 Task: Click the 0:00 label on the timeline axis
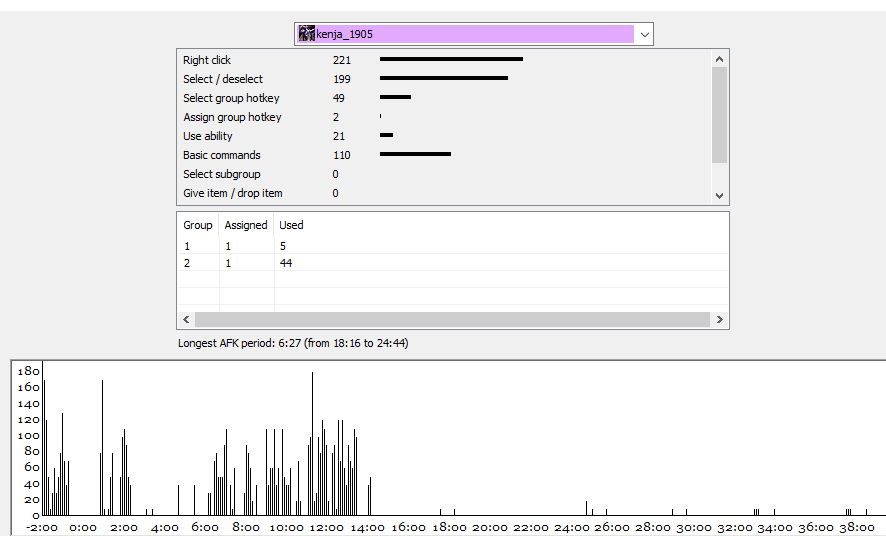click(82, 528)
